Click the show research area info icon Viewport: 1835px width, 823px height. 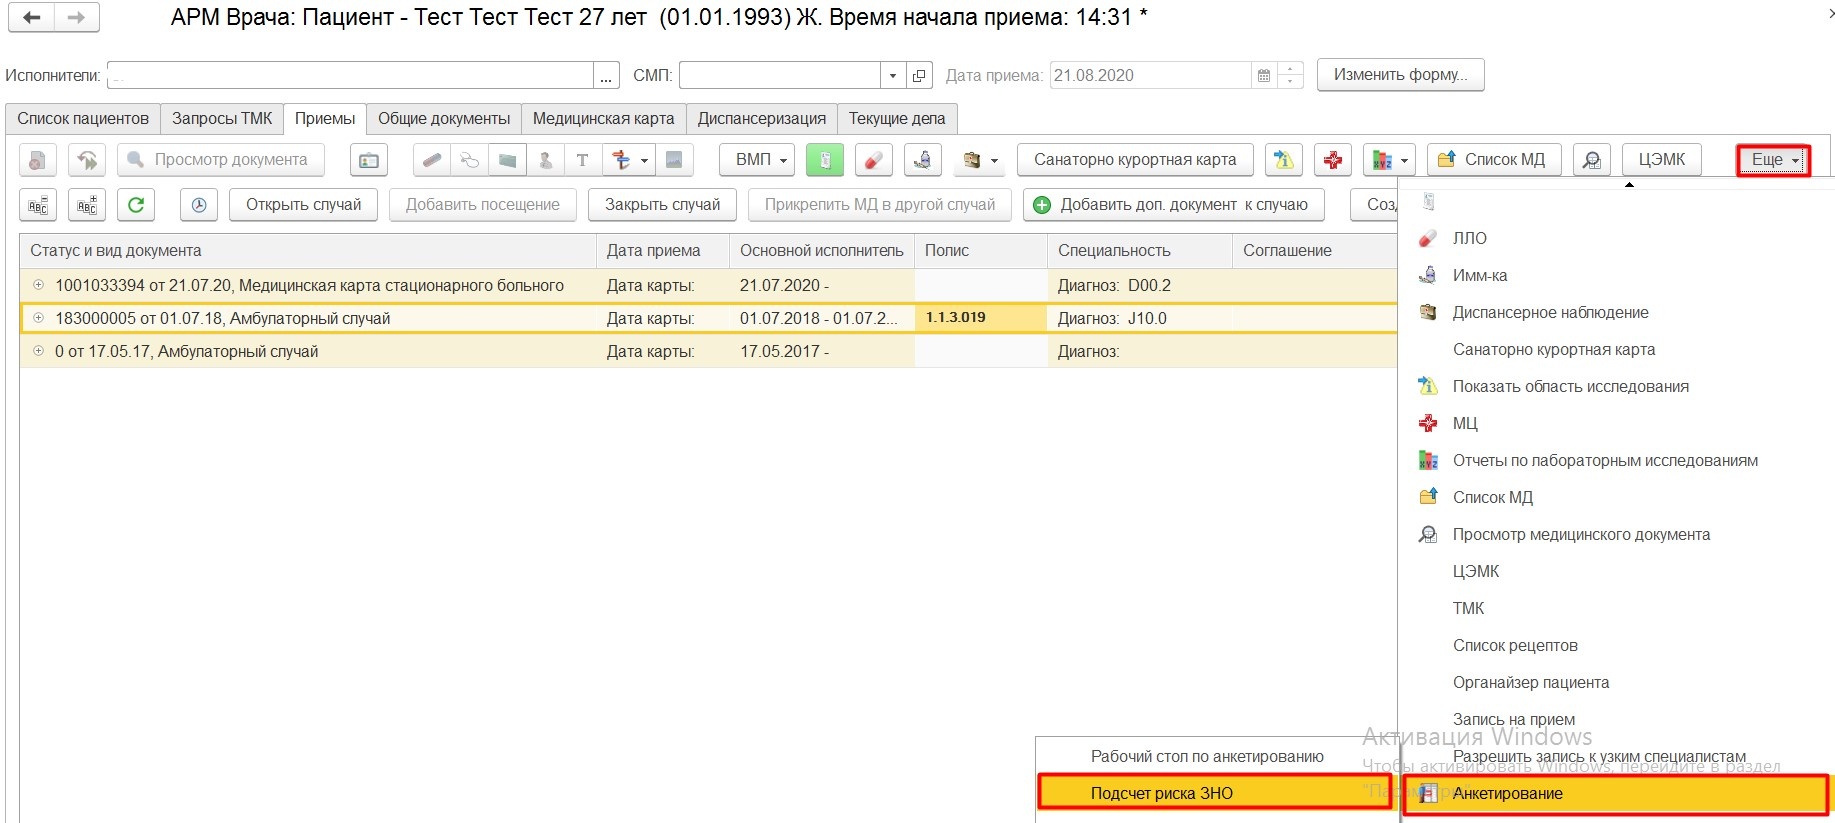tap(1283, 160)
